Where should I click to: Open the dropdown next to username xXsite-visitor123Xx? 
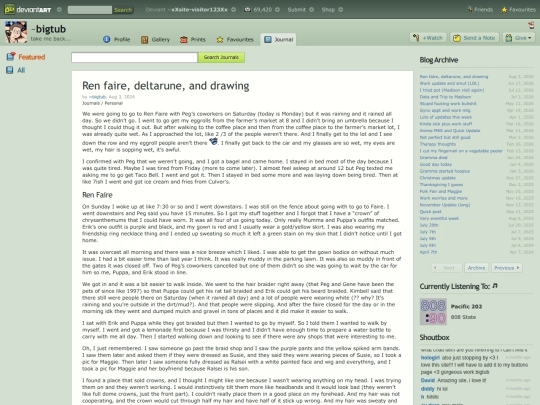233,10
